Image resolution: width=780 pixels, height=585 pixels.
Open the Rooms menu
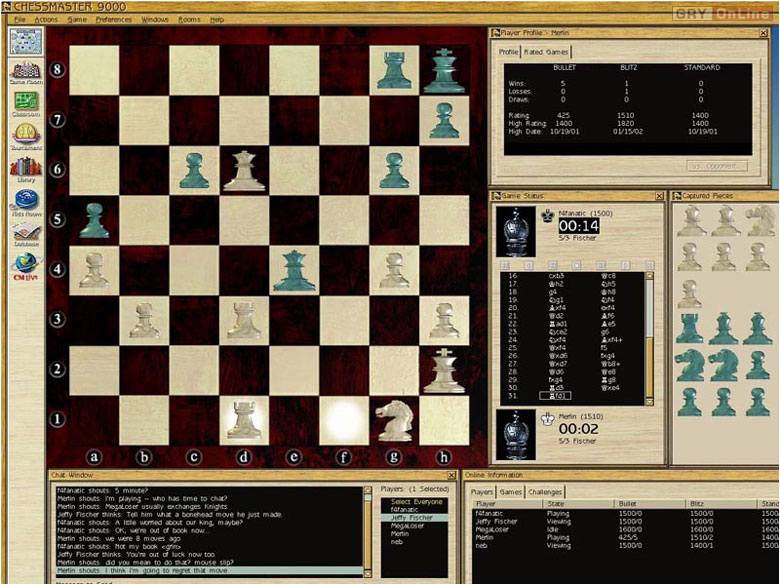pyautogui.click(x=189, y=19)
